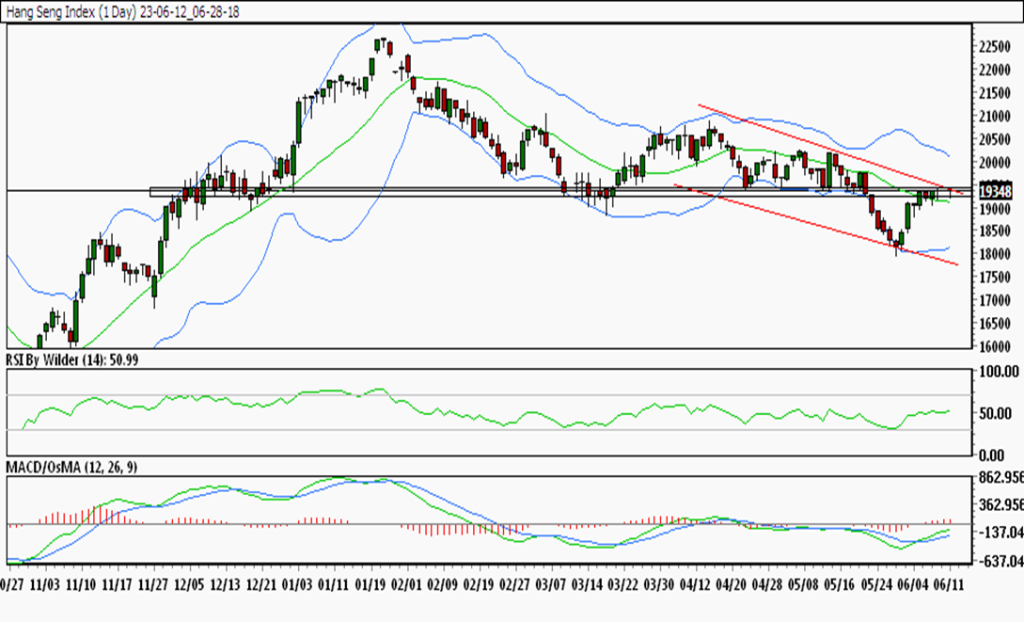Click the 05/08 date label

[803, 583]
